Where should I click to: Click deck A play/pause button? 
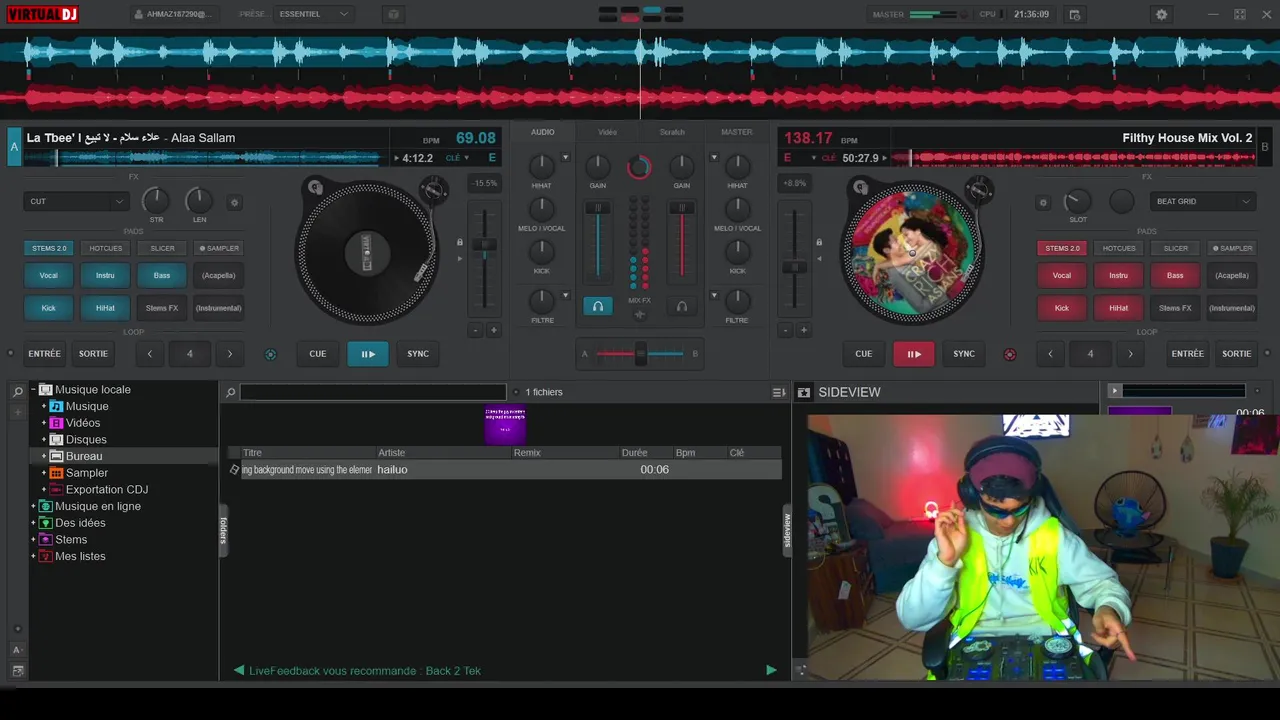click(x=368, y=354)
